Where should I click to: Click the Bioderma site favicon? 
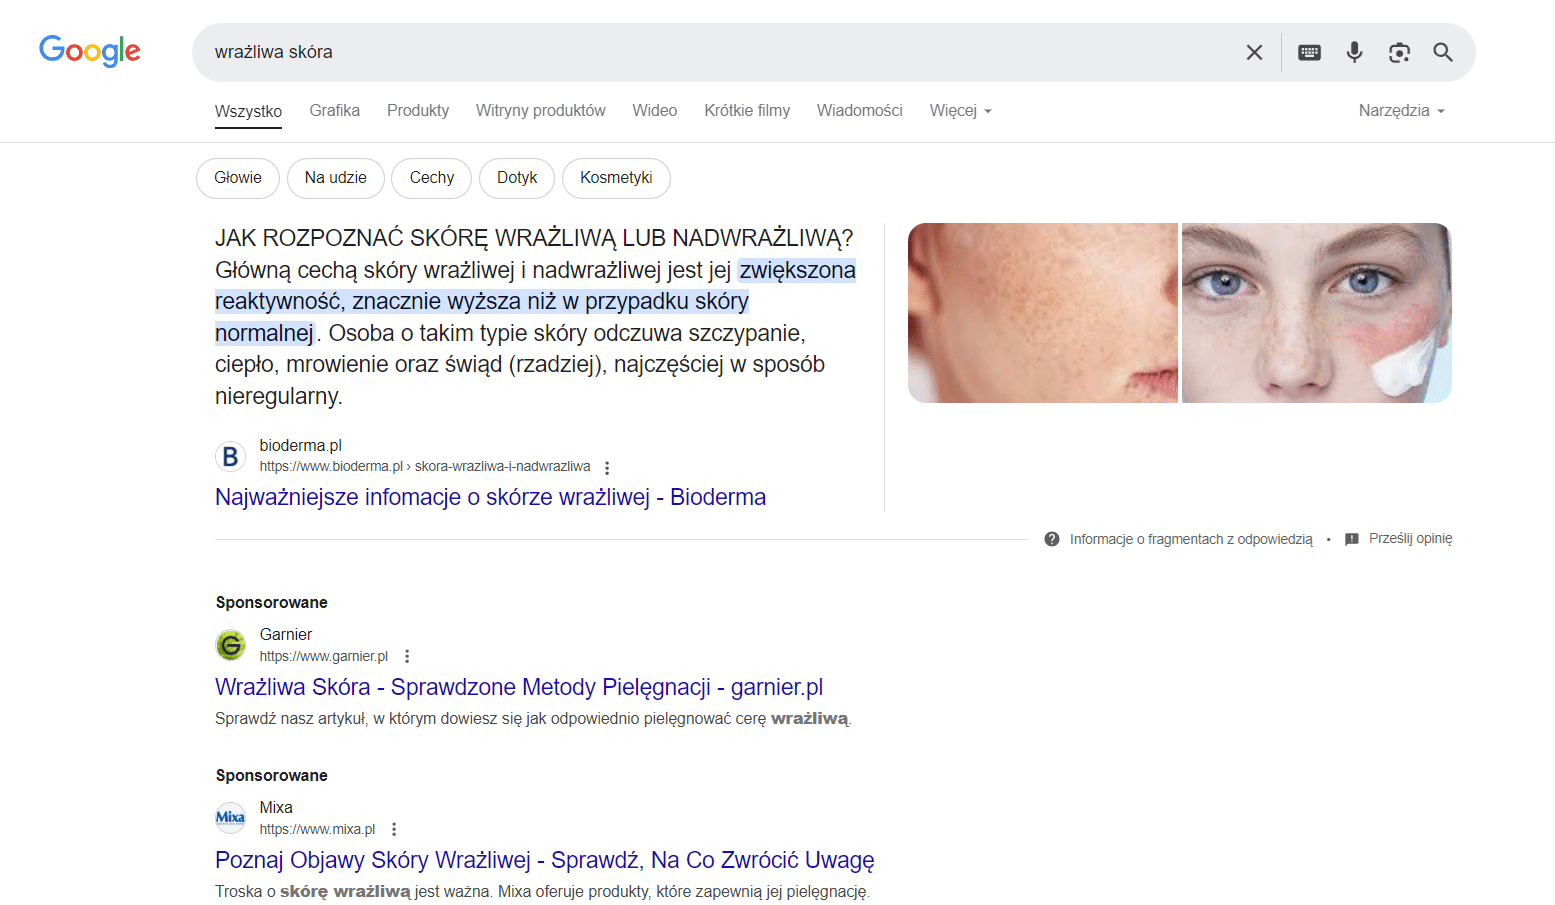(x=230, y=456)
